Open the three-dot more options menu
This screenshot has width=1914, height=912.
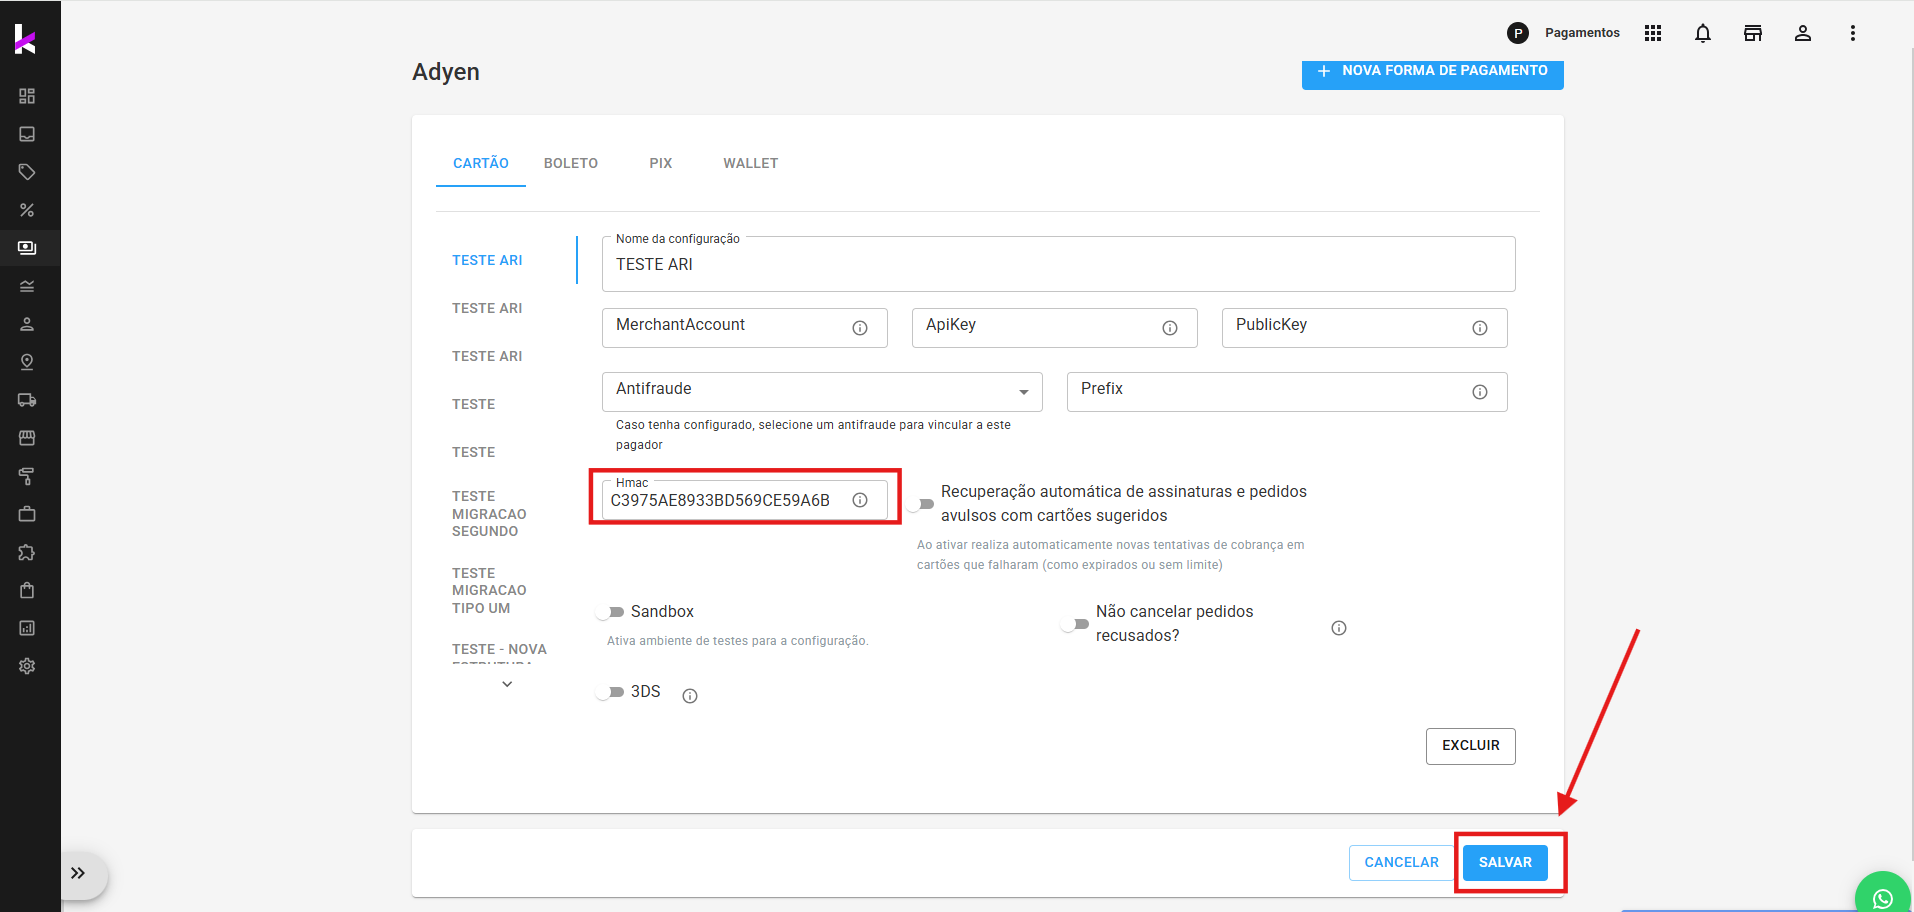click(x=1853, y=33)
